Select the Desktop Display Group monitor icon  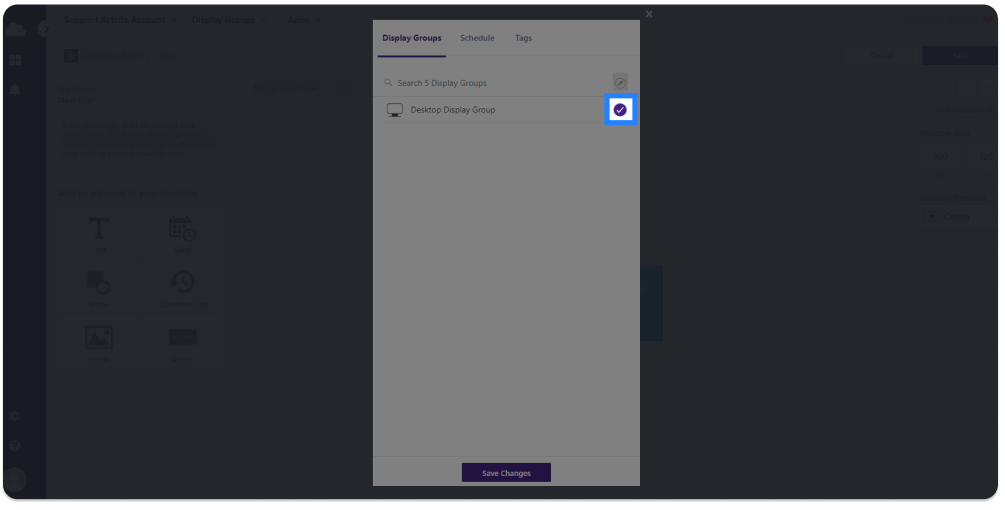(x=394, y=110)
